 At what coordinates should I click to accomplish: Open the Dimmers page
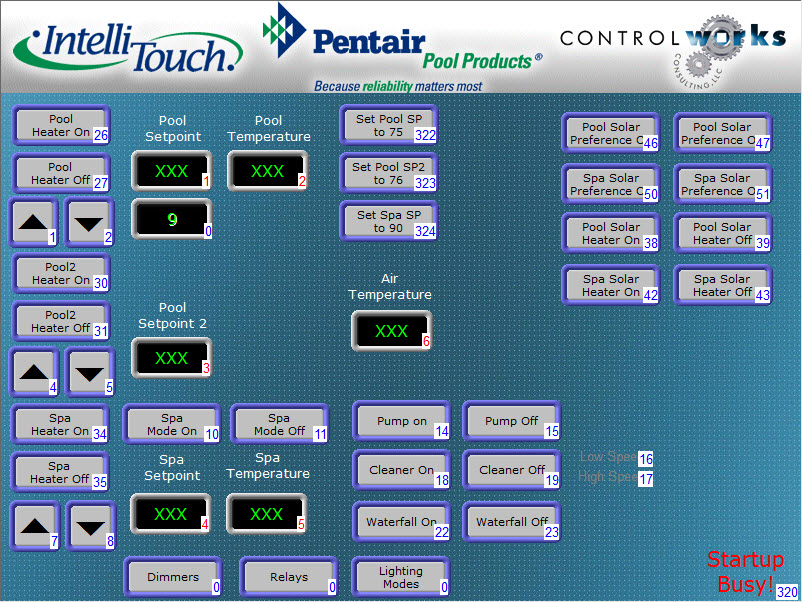(x=173, y=577)
